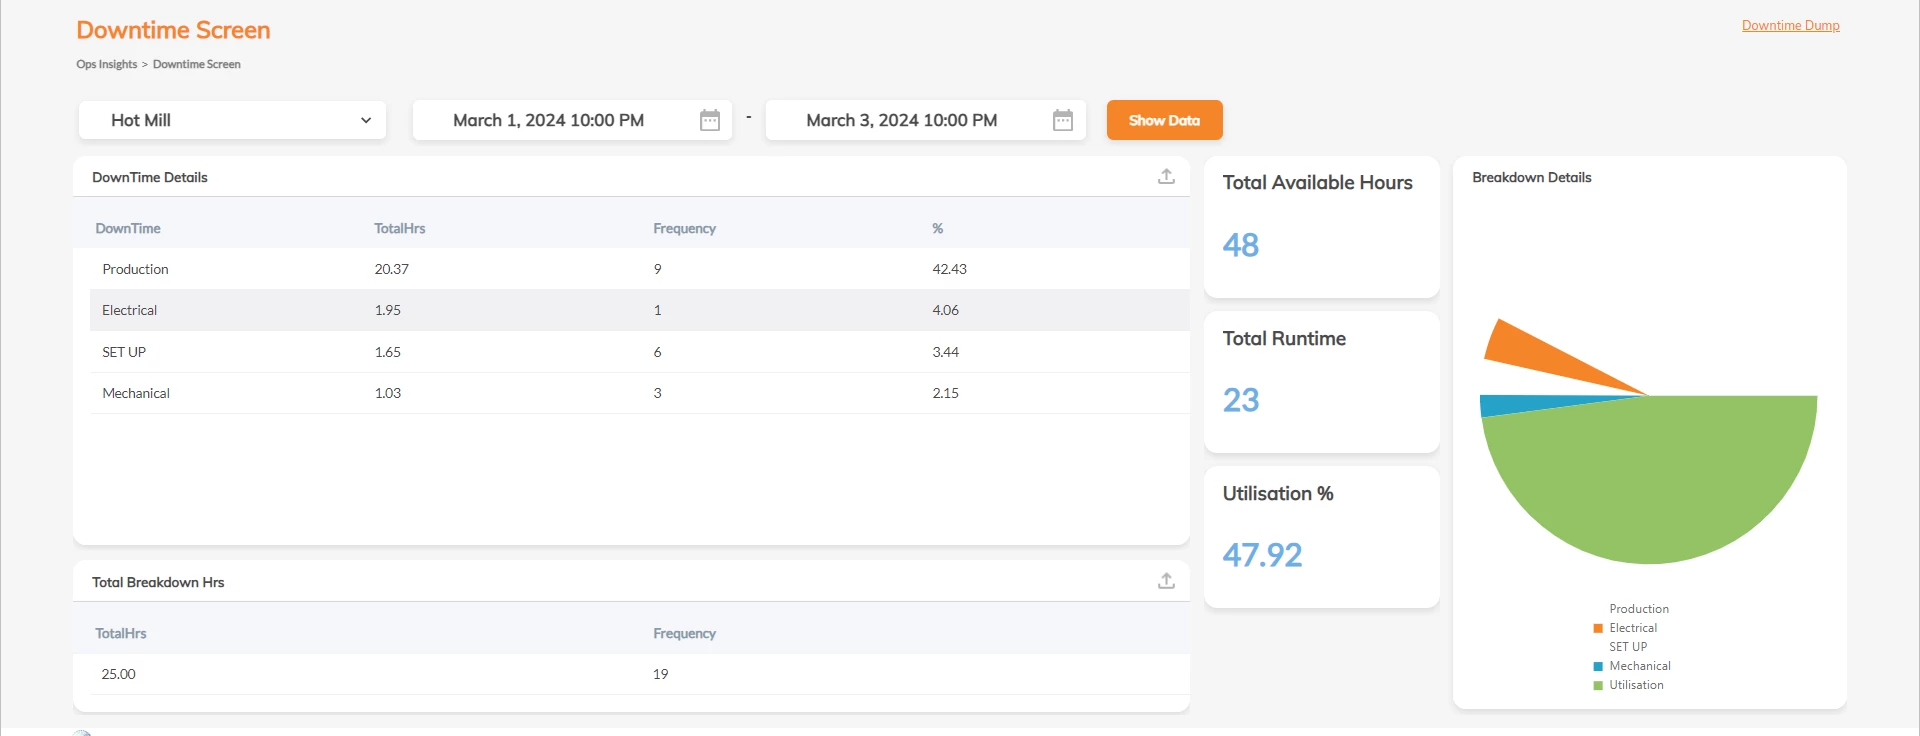Screen dimensions: 1920x736
Task: Sort by the DownTime column header
Action: (x=128, y=228)
